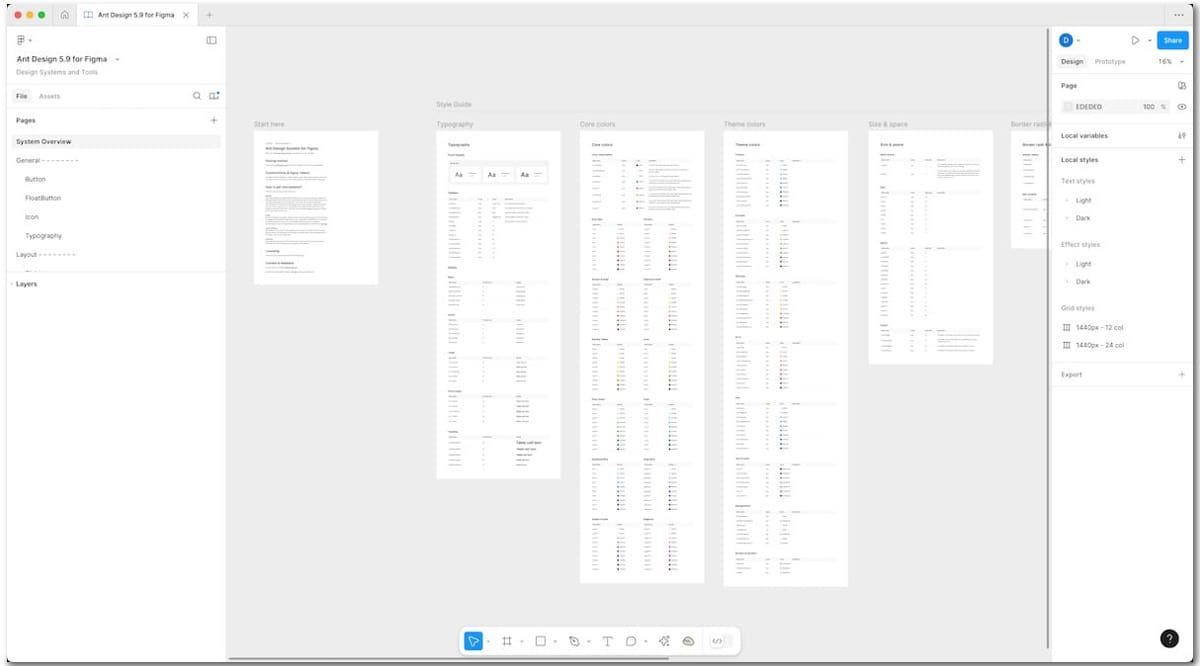Edit the background opacity 100 field
This screenshot has height=666, width=1200.
coord(1148,106)
